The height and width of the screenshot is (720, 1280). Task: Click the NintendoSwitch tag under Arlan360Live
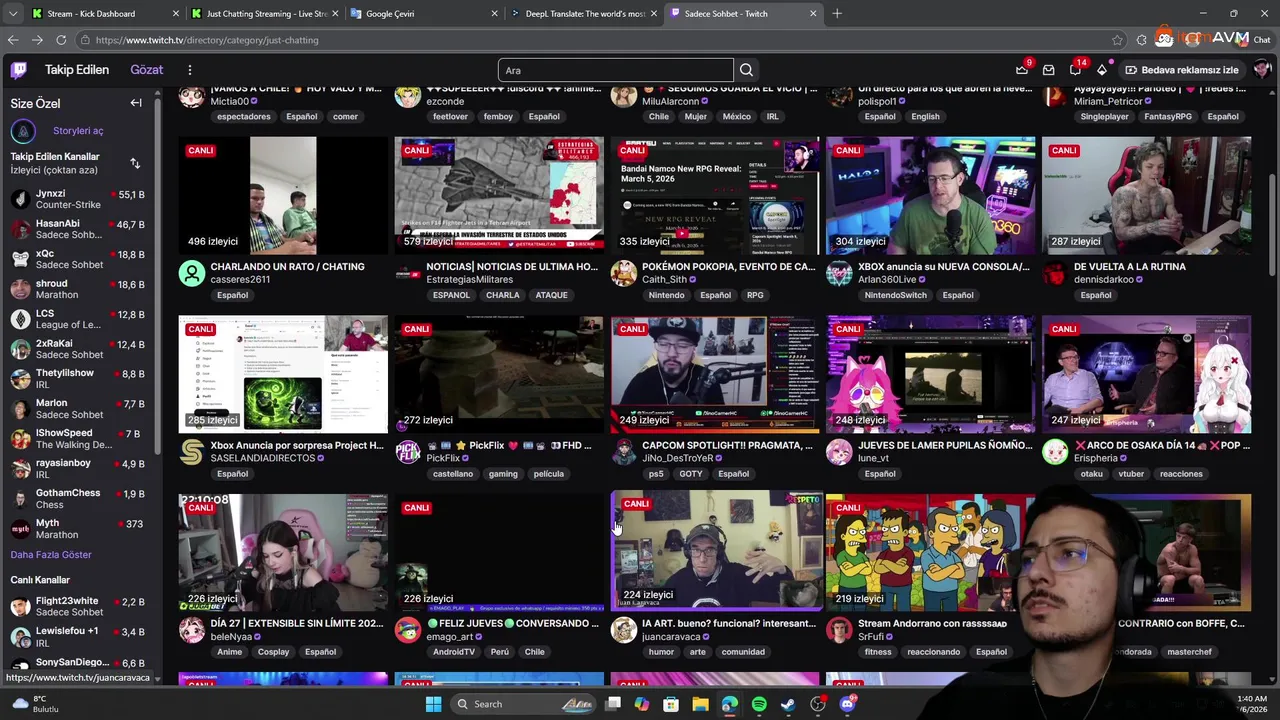pyautogui.click(x=896, y=295)
